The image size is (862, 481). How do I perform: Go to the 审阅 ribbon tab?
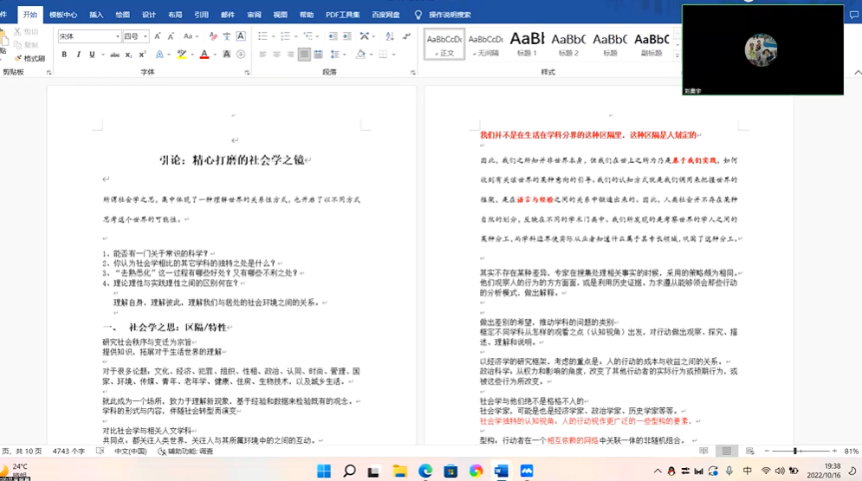pos(254,15)
